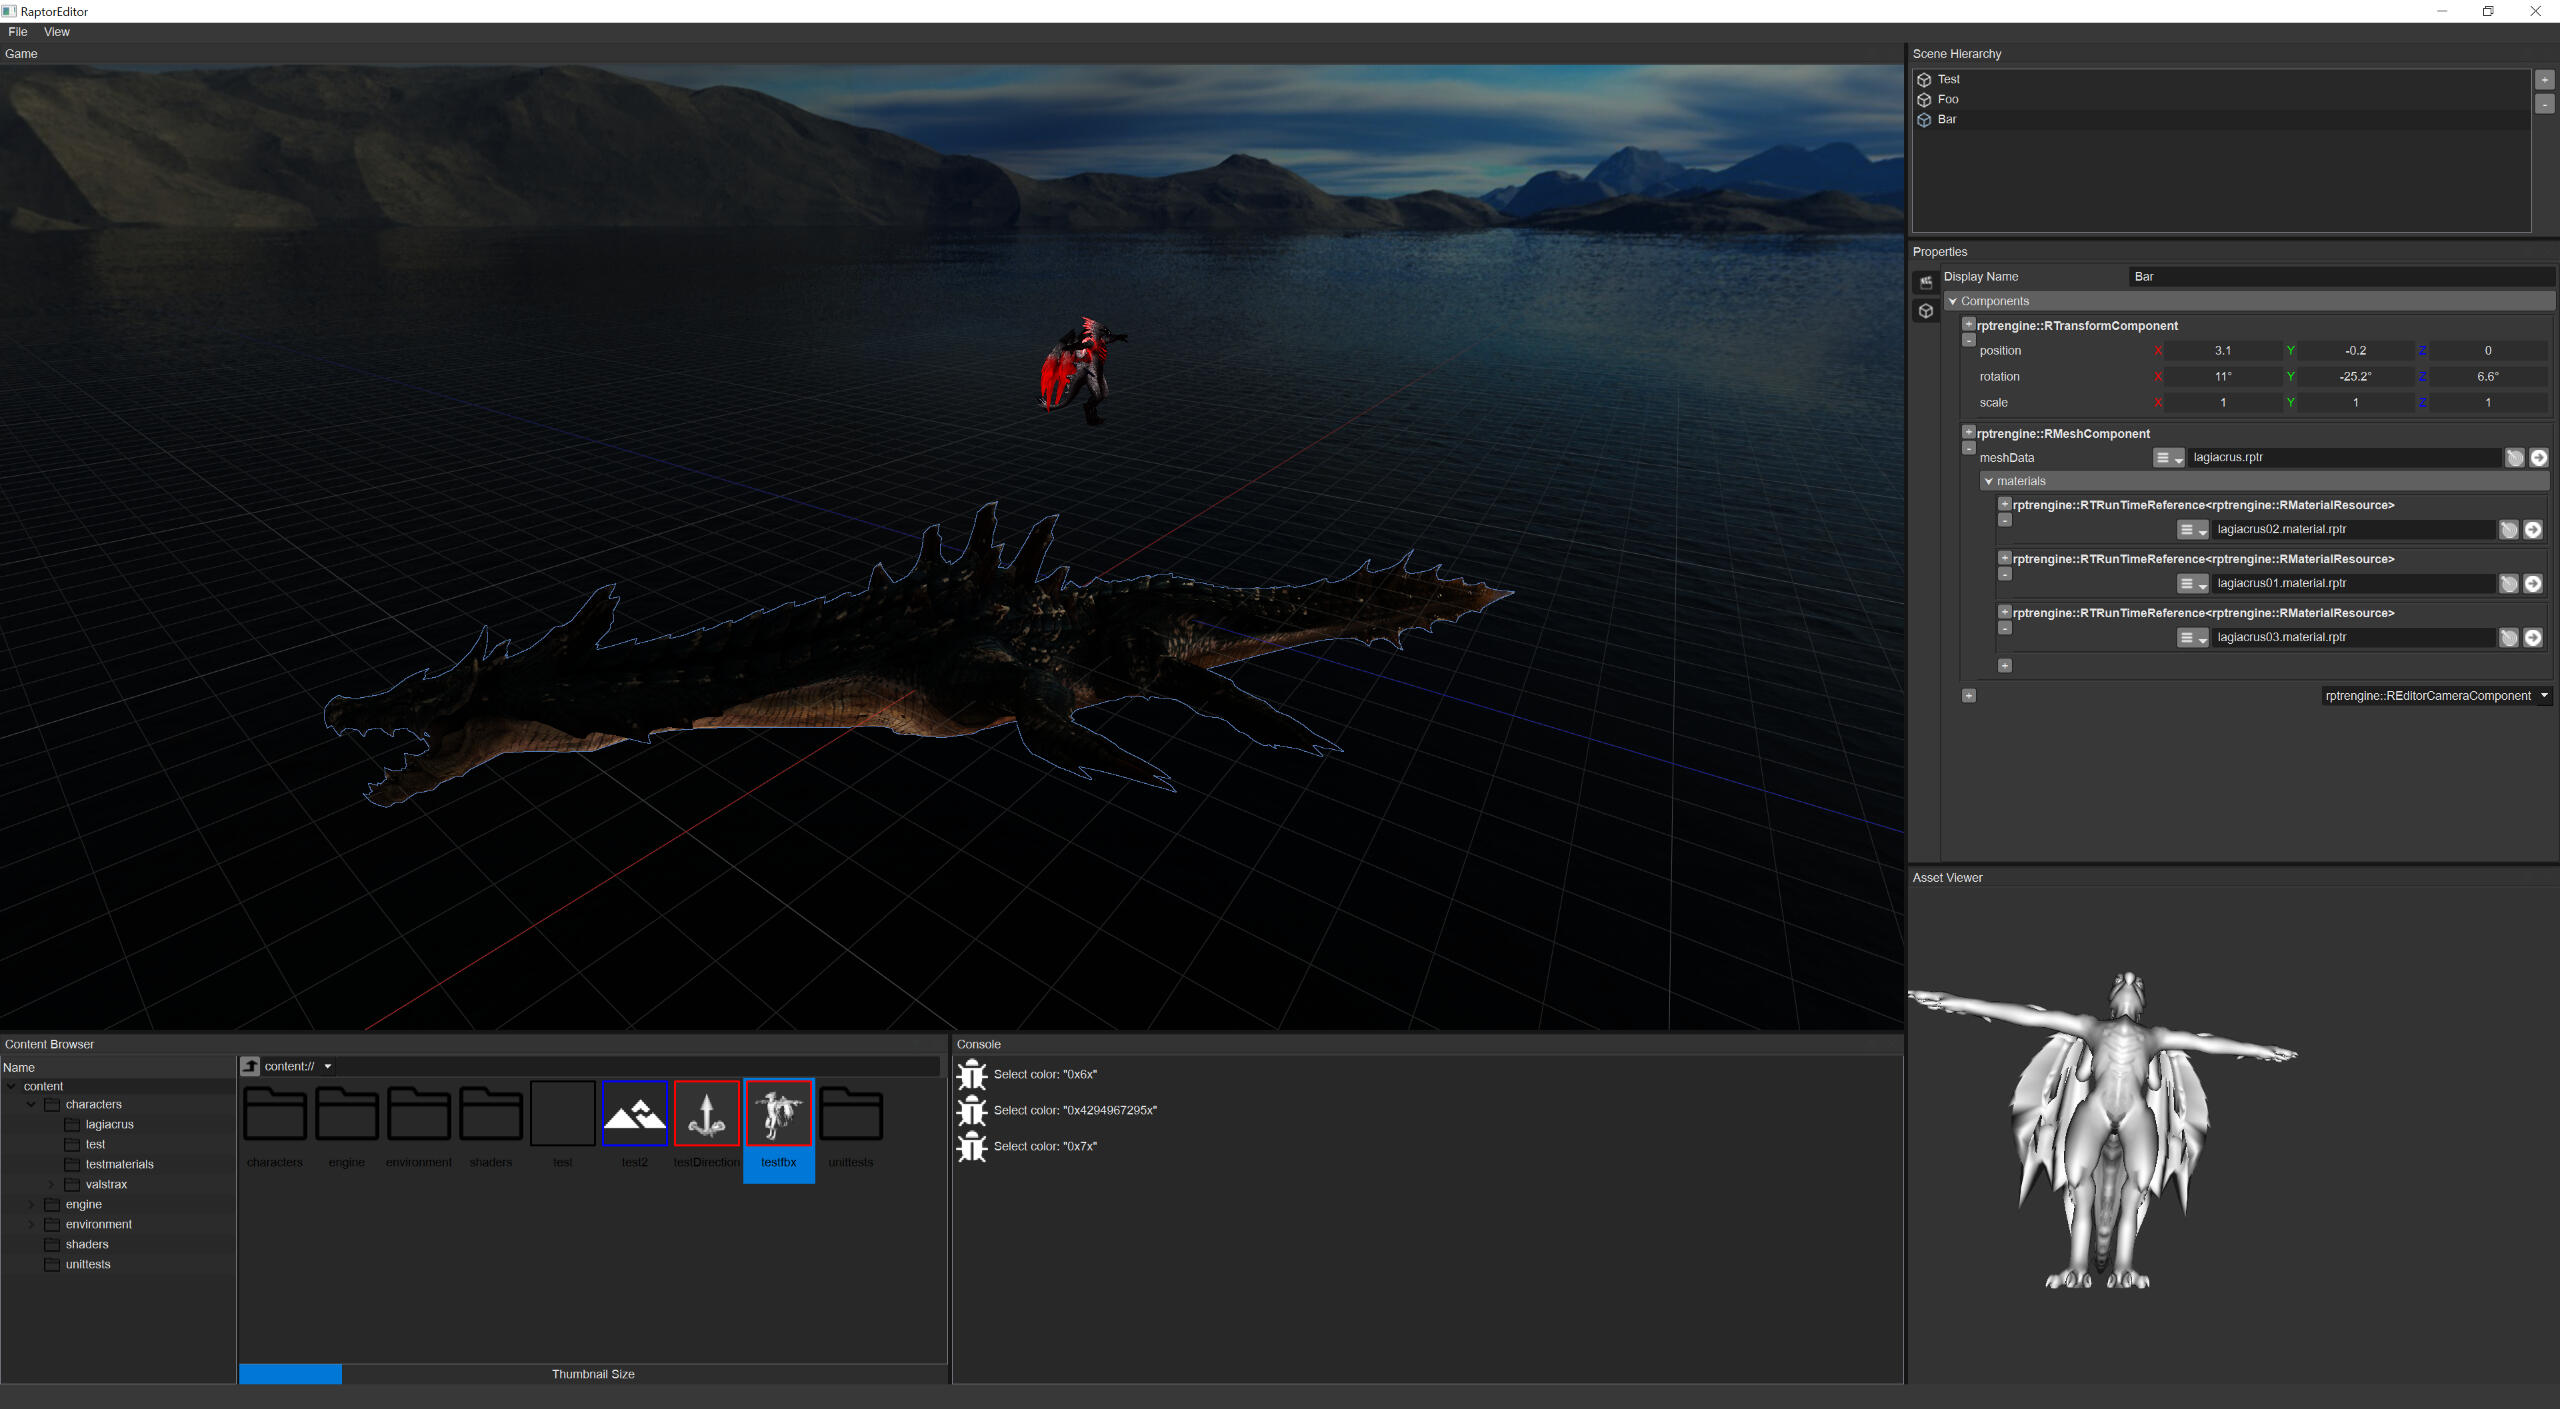Click the arrow icon beside lagiacrus01.material.rptr
Screen dimensions: 2560x1409
click(2533, 584)
